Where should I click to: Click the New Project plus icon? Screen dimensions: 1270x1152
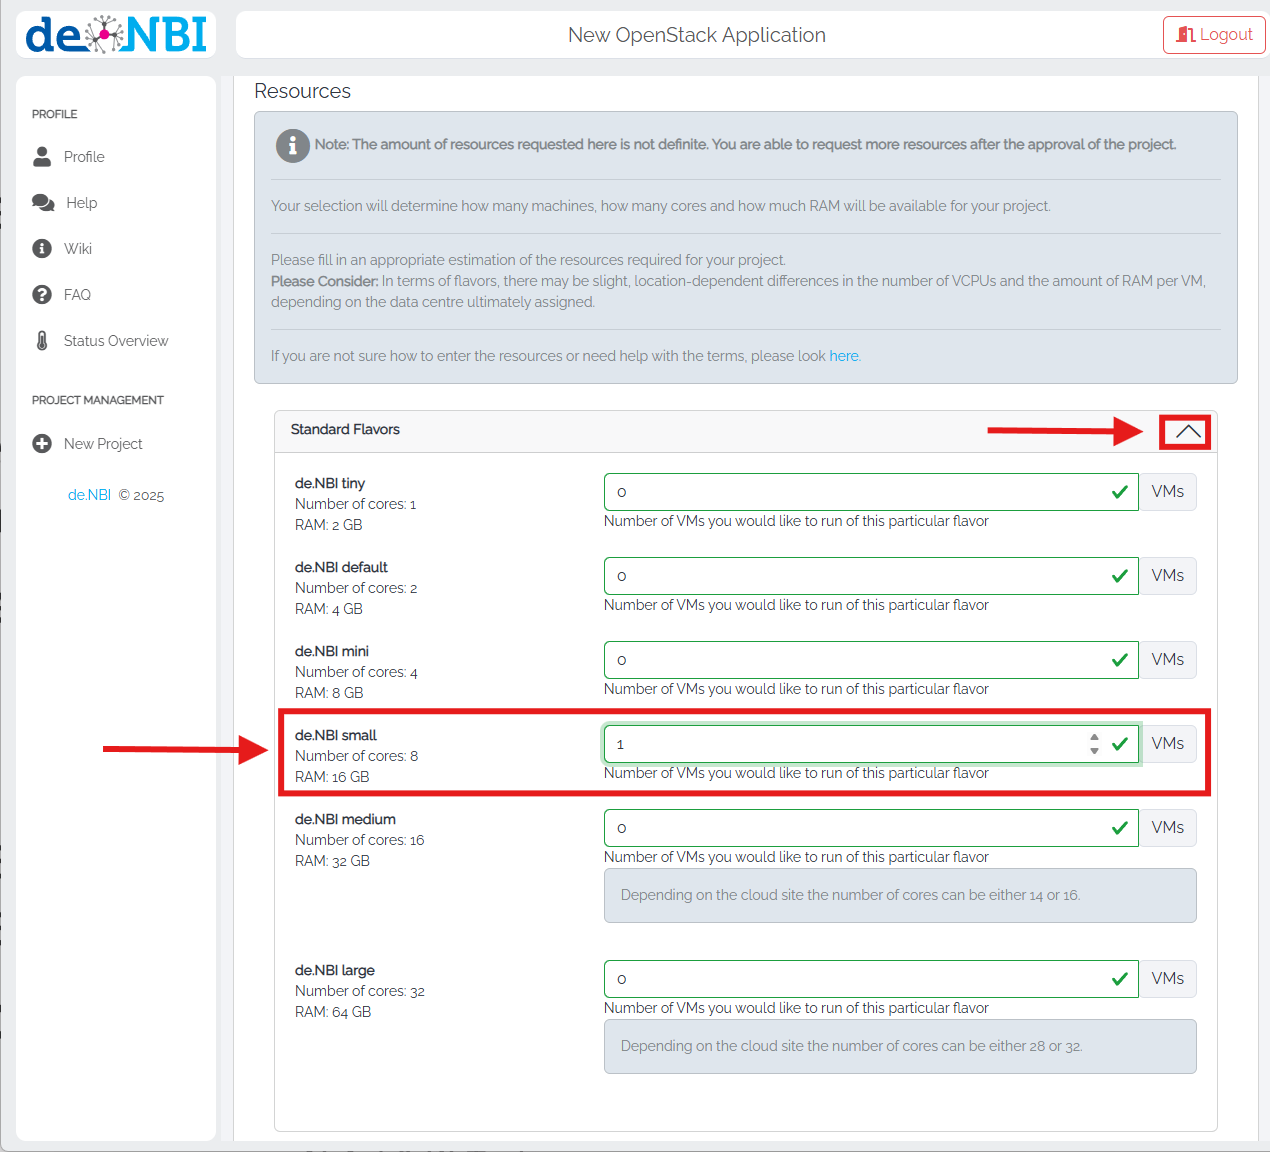click(42, 444)
